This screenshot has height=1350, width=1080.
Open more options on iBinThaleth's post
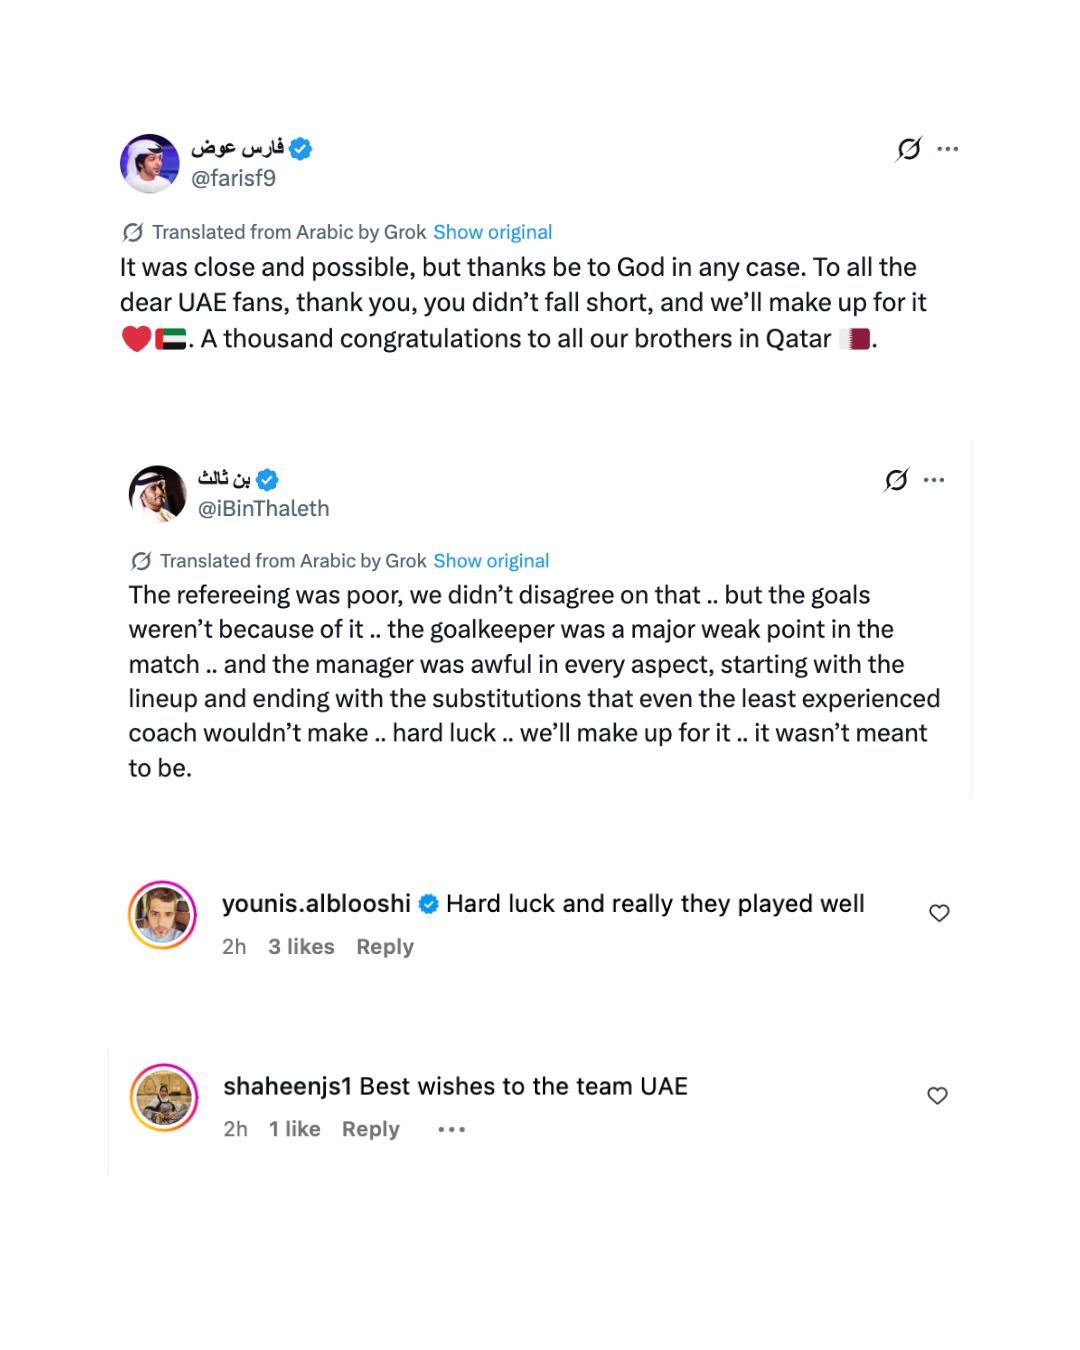click(934, 480)
